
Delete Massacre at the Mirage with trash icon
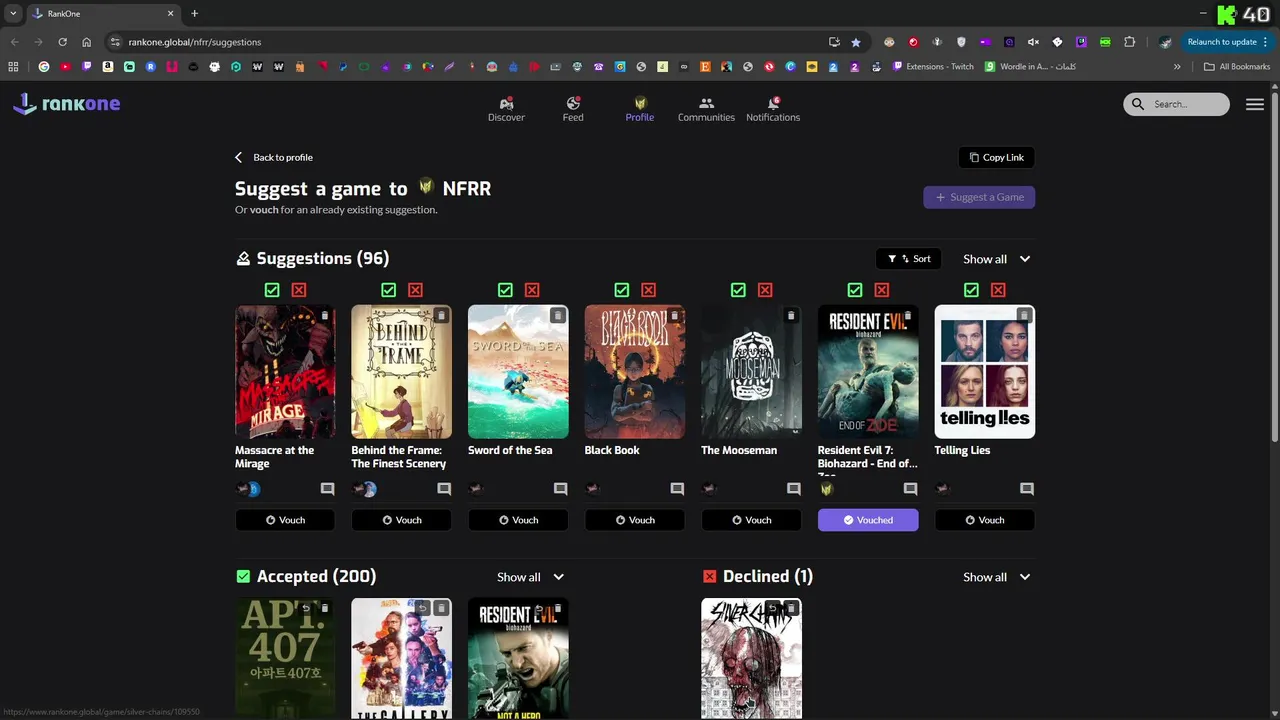[x=325, y=315]
